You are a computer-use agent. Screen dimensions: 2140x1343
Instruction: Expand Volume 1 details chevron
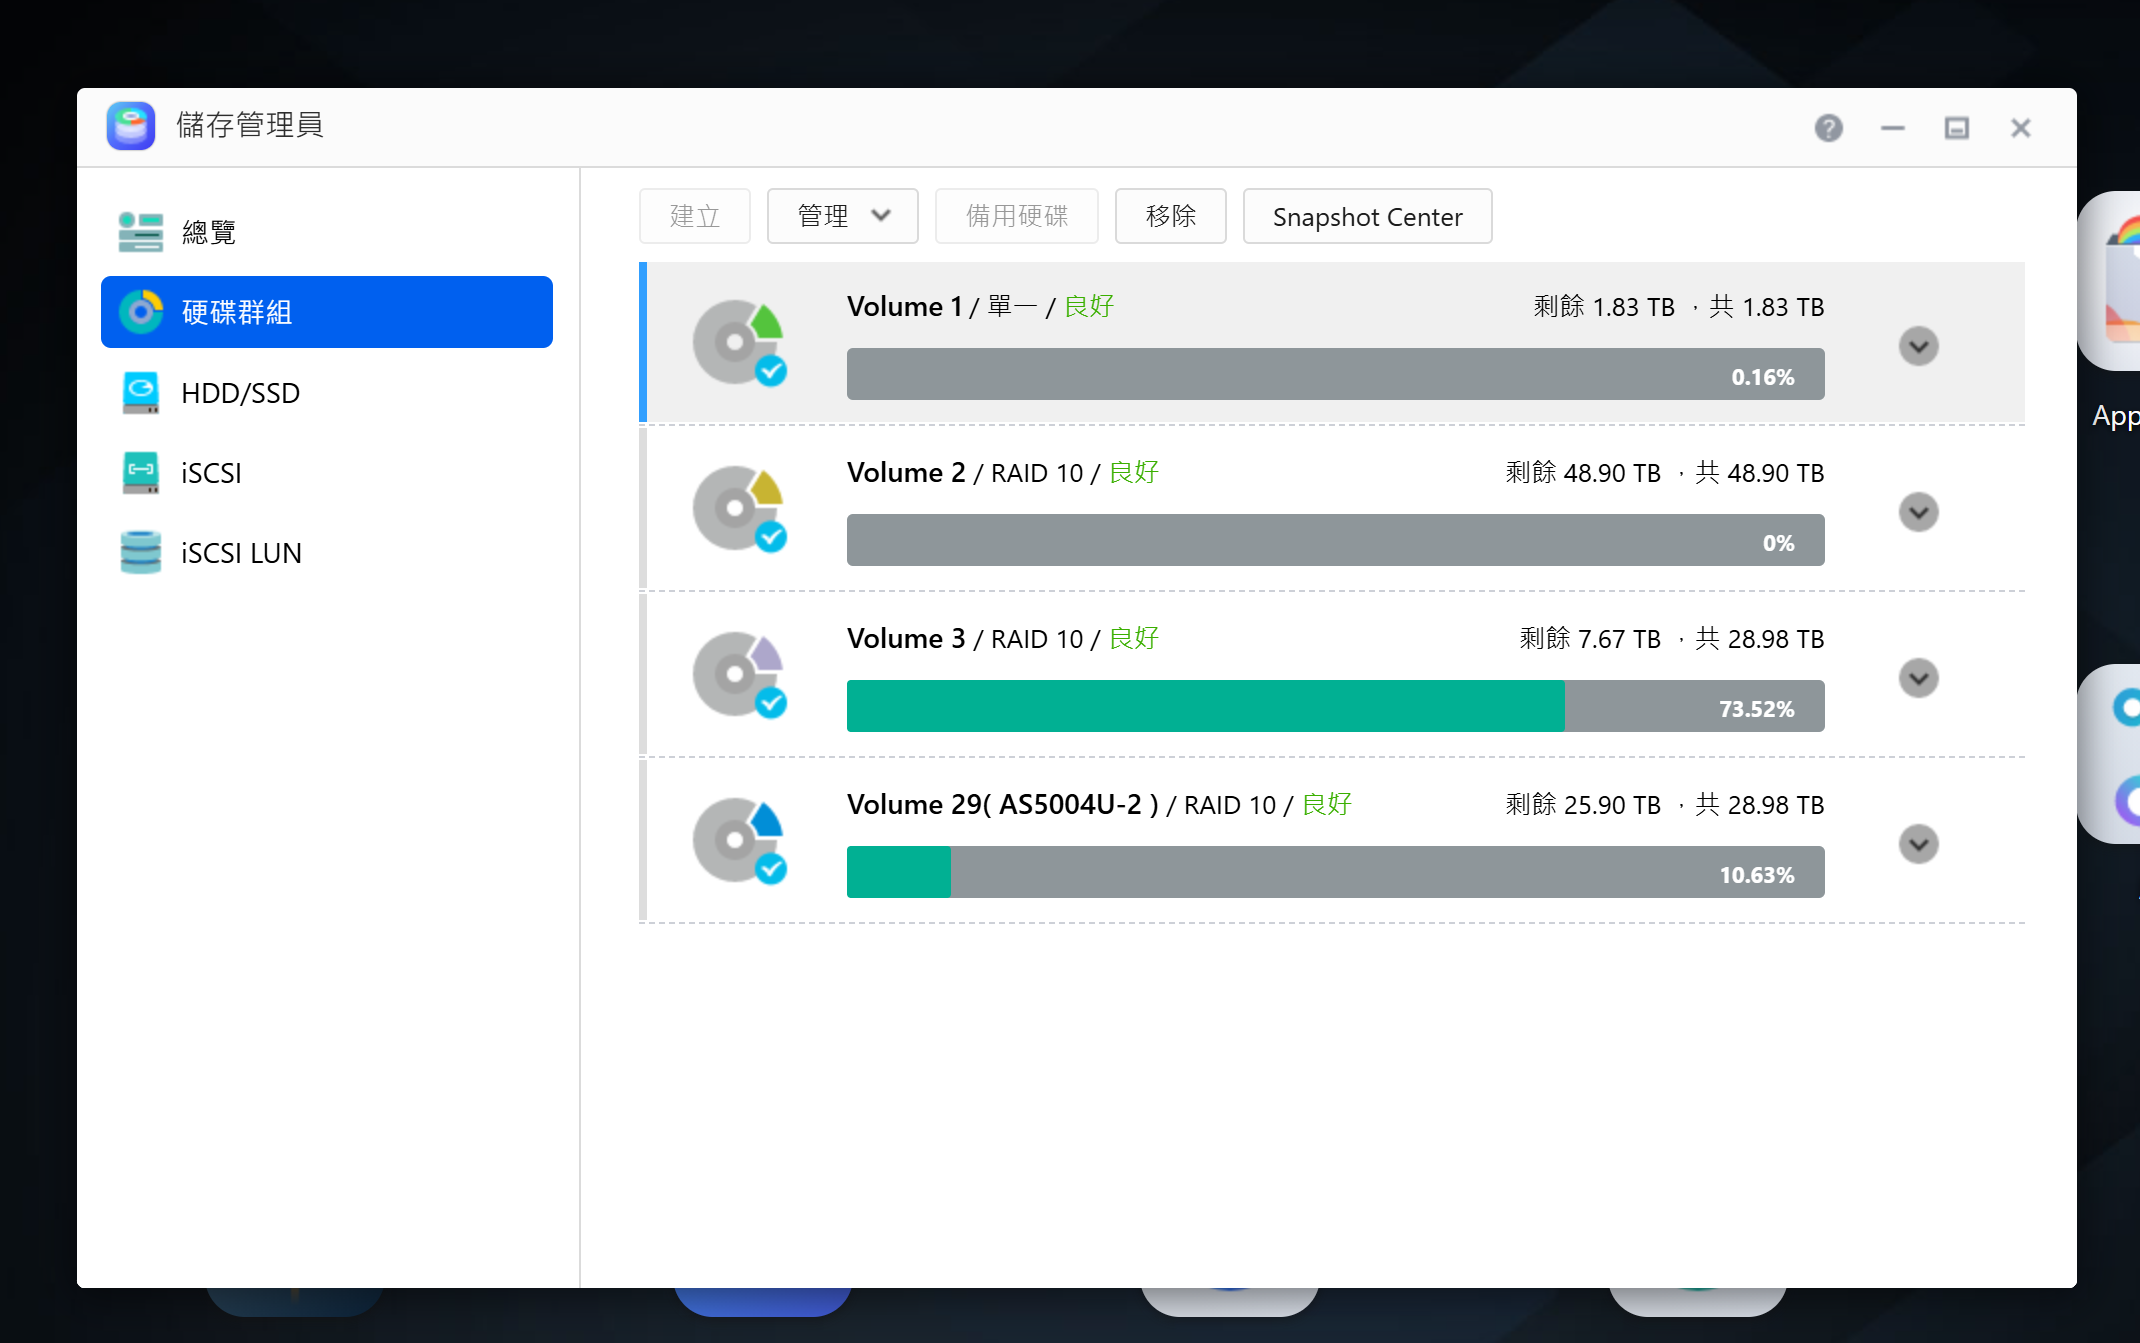coord(1919,347)
